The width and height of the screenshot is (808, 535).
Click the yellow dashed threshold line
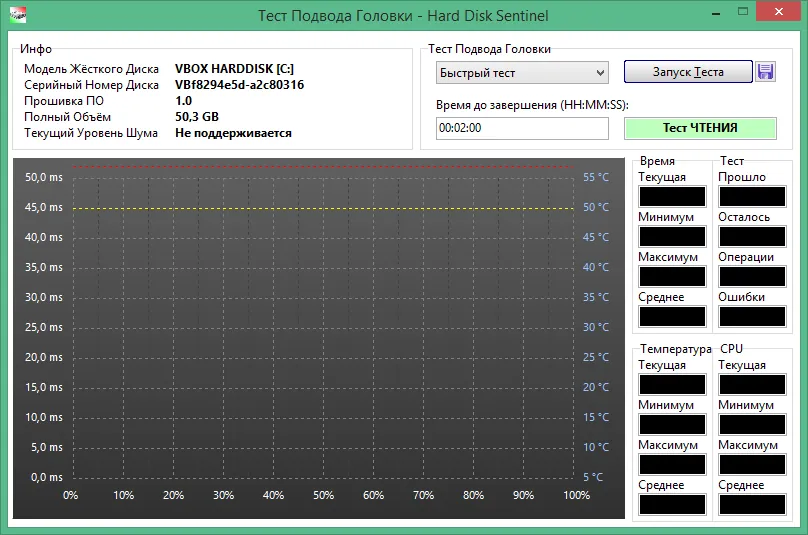323,209
